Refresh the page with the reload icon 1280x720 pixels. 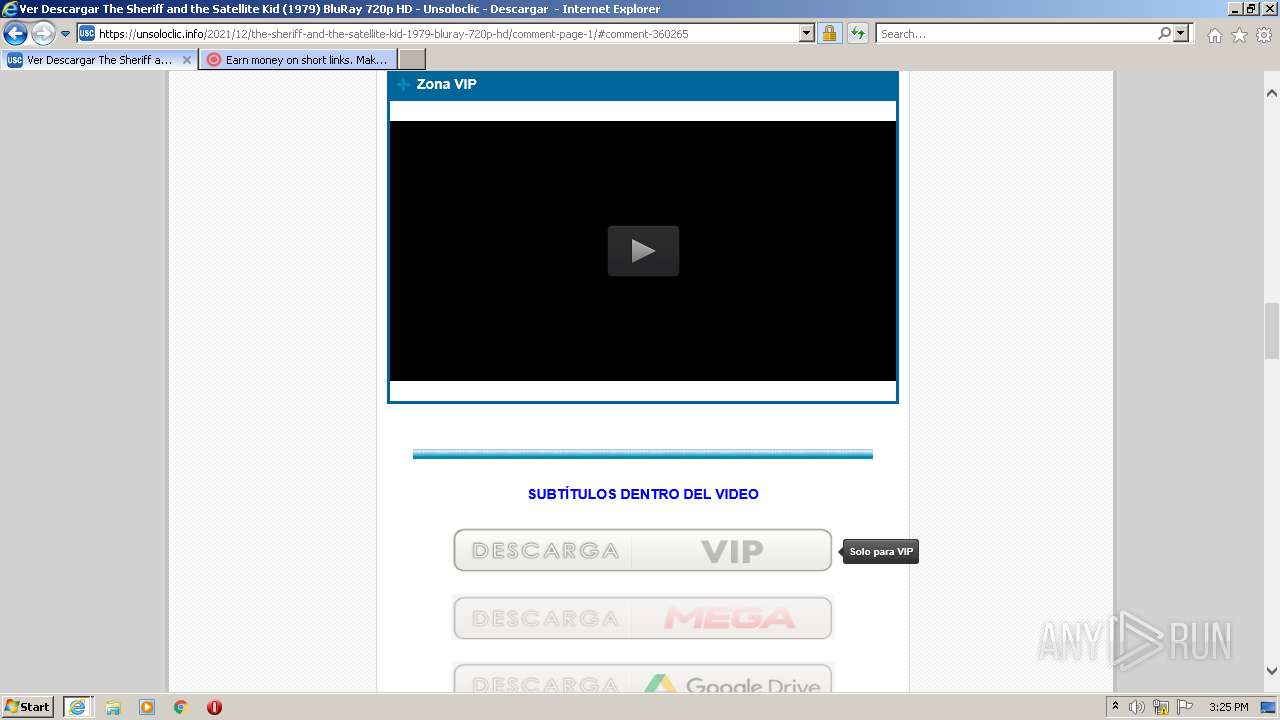[x=857, y=34]
